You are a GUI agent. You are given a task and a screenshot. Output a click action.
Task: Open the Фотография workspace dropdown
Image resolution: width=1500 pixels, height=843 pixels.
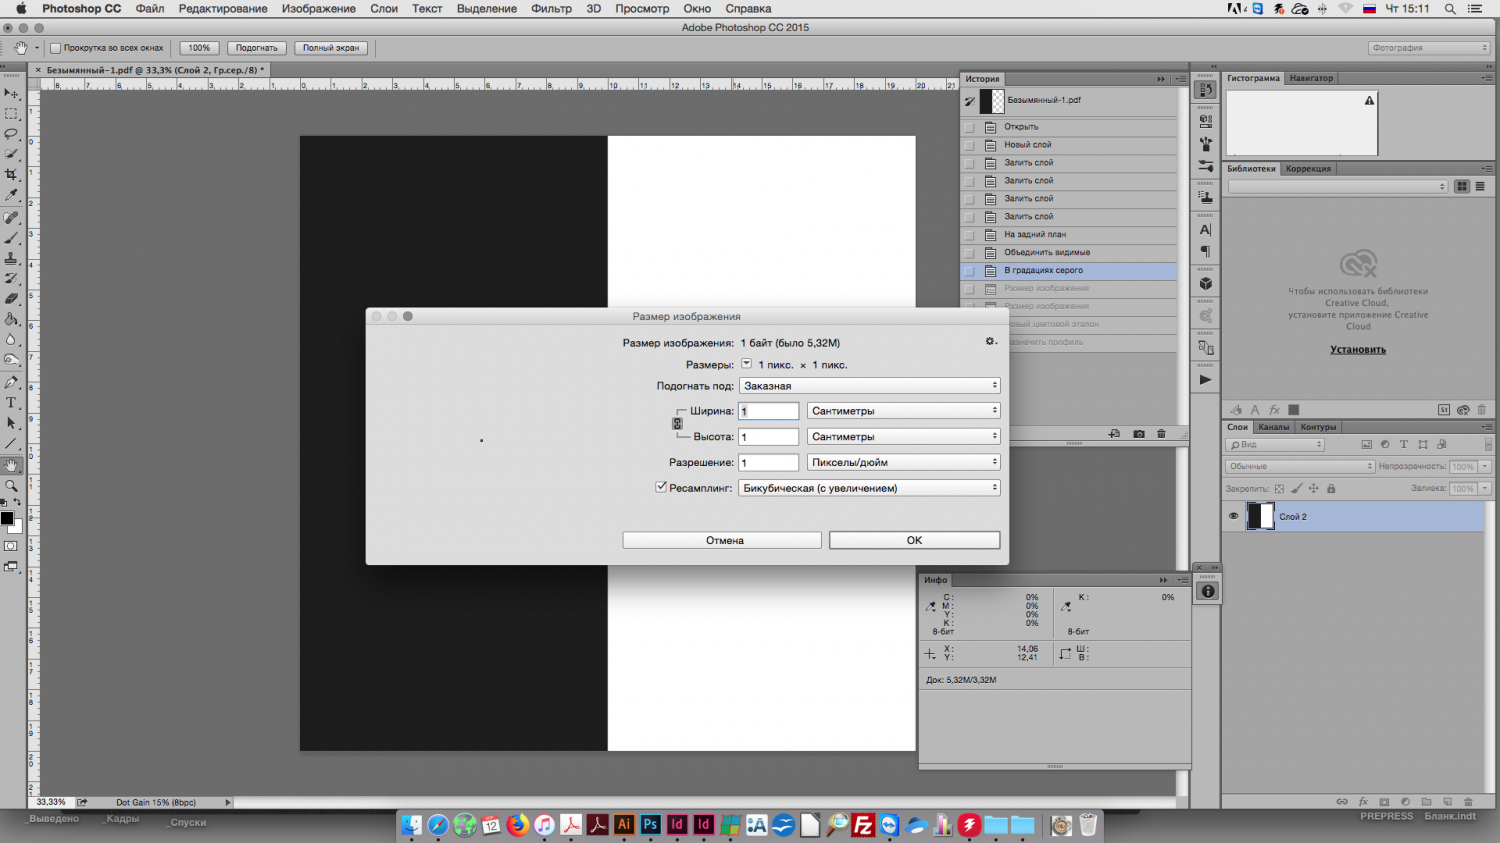pyautogui.click(x=1429, y=48)
